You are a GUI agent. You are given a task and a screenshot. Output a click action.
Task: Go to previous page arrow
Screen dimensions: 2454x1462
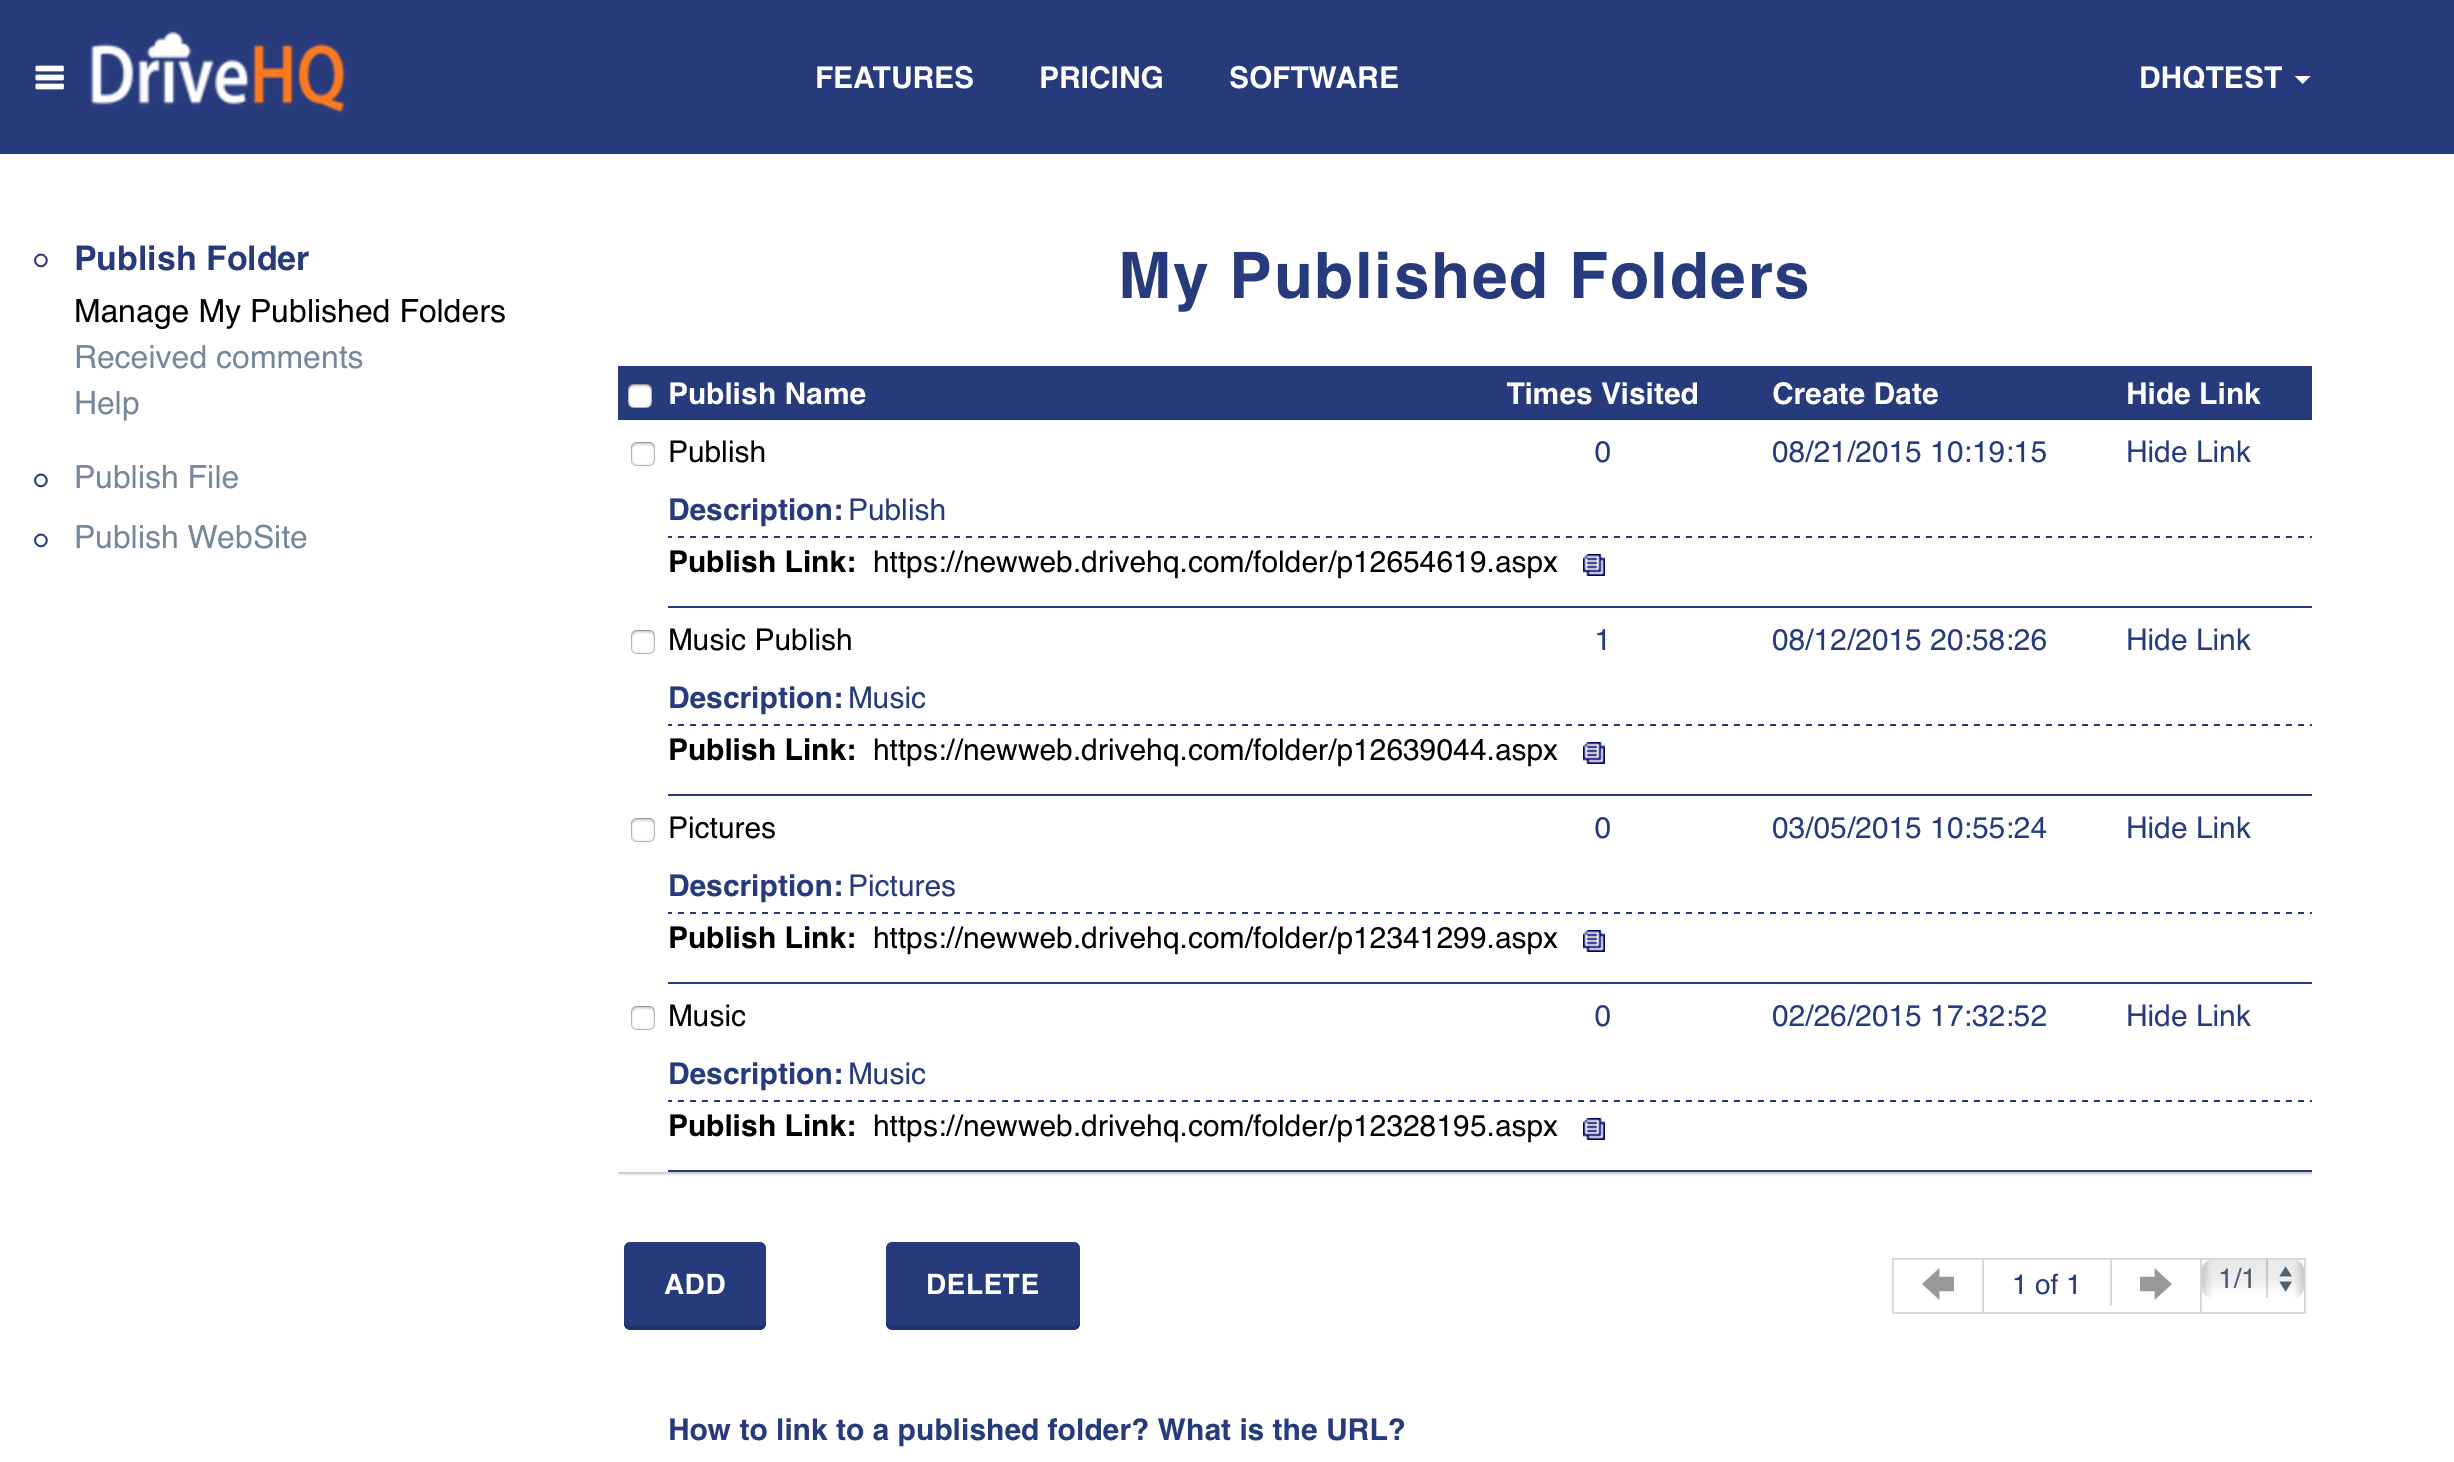(1937, 1284)
